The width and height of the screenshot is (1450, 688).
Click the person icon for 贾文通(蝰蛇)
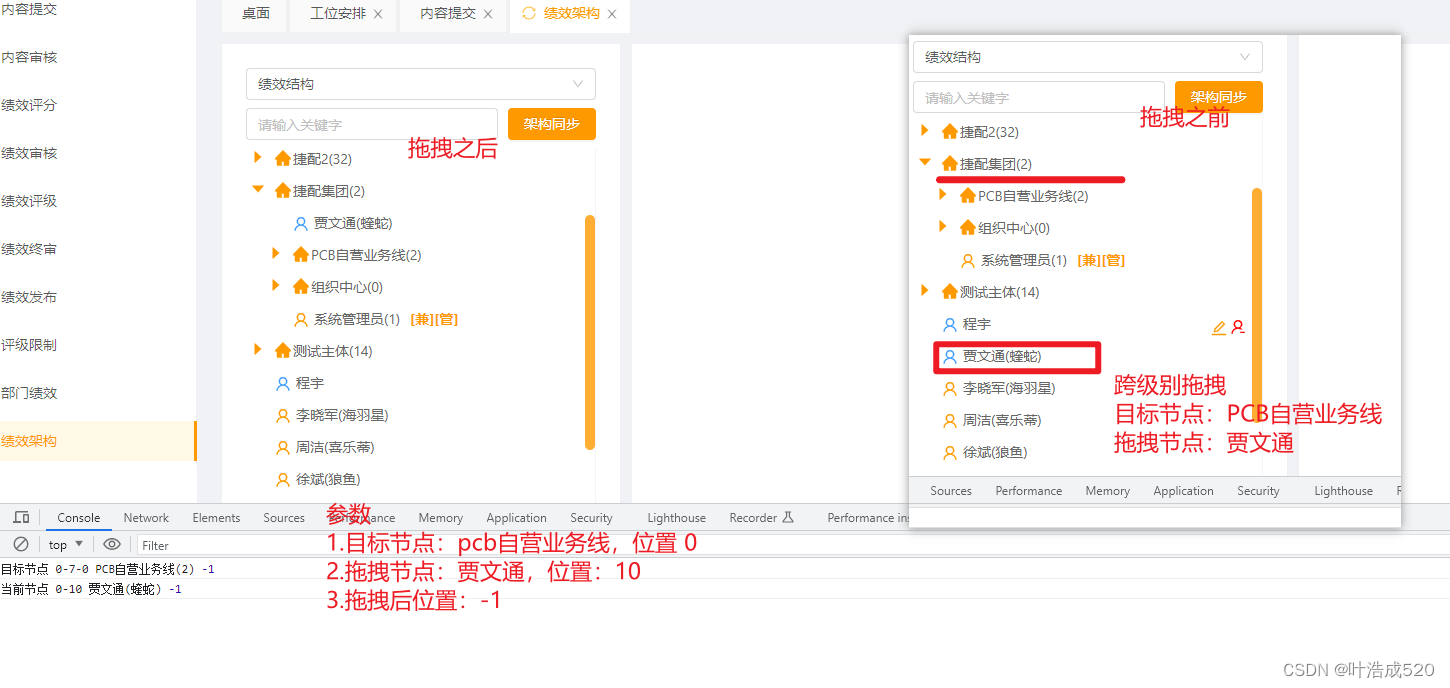tap(948, 357)
